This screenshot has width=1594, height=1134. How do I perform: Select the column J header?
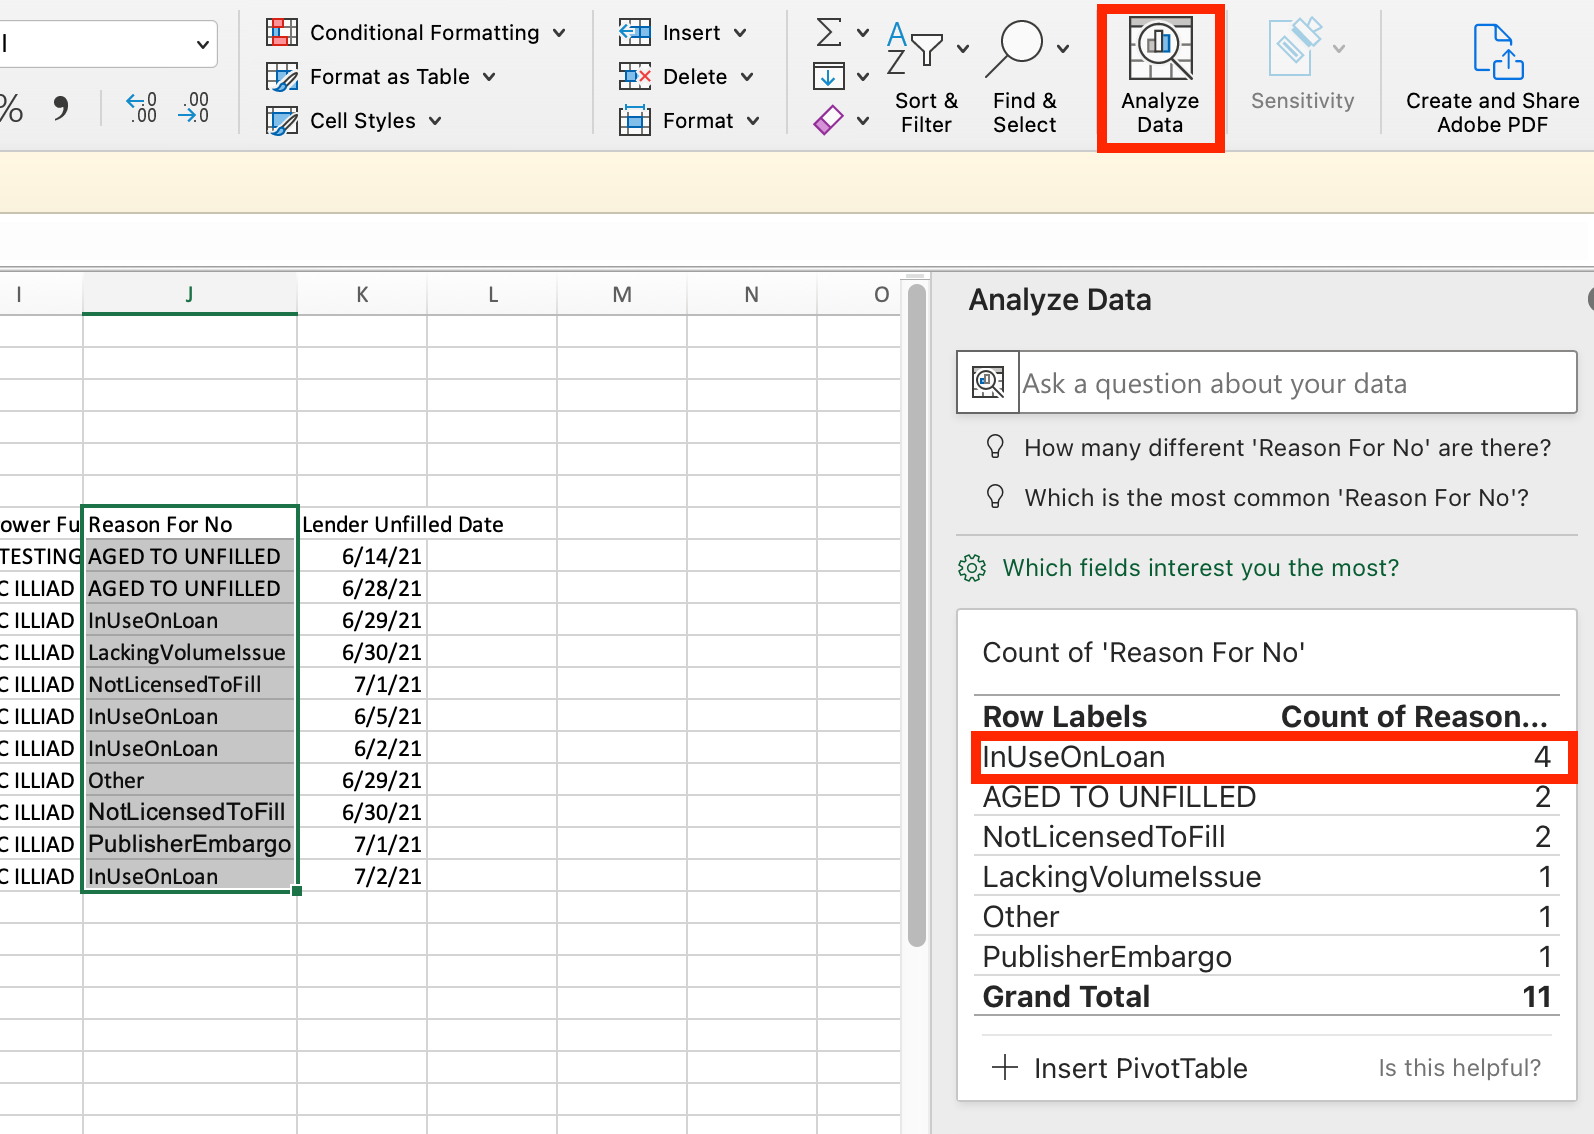[189, 294]
